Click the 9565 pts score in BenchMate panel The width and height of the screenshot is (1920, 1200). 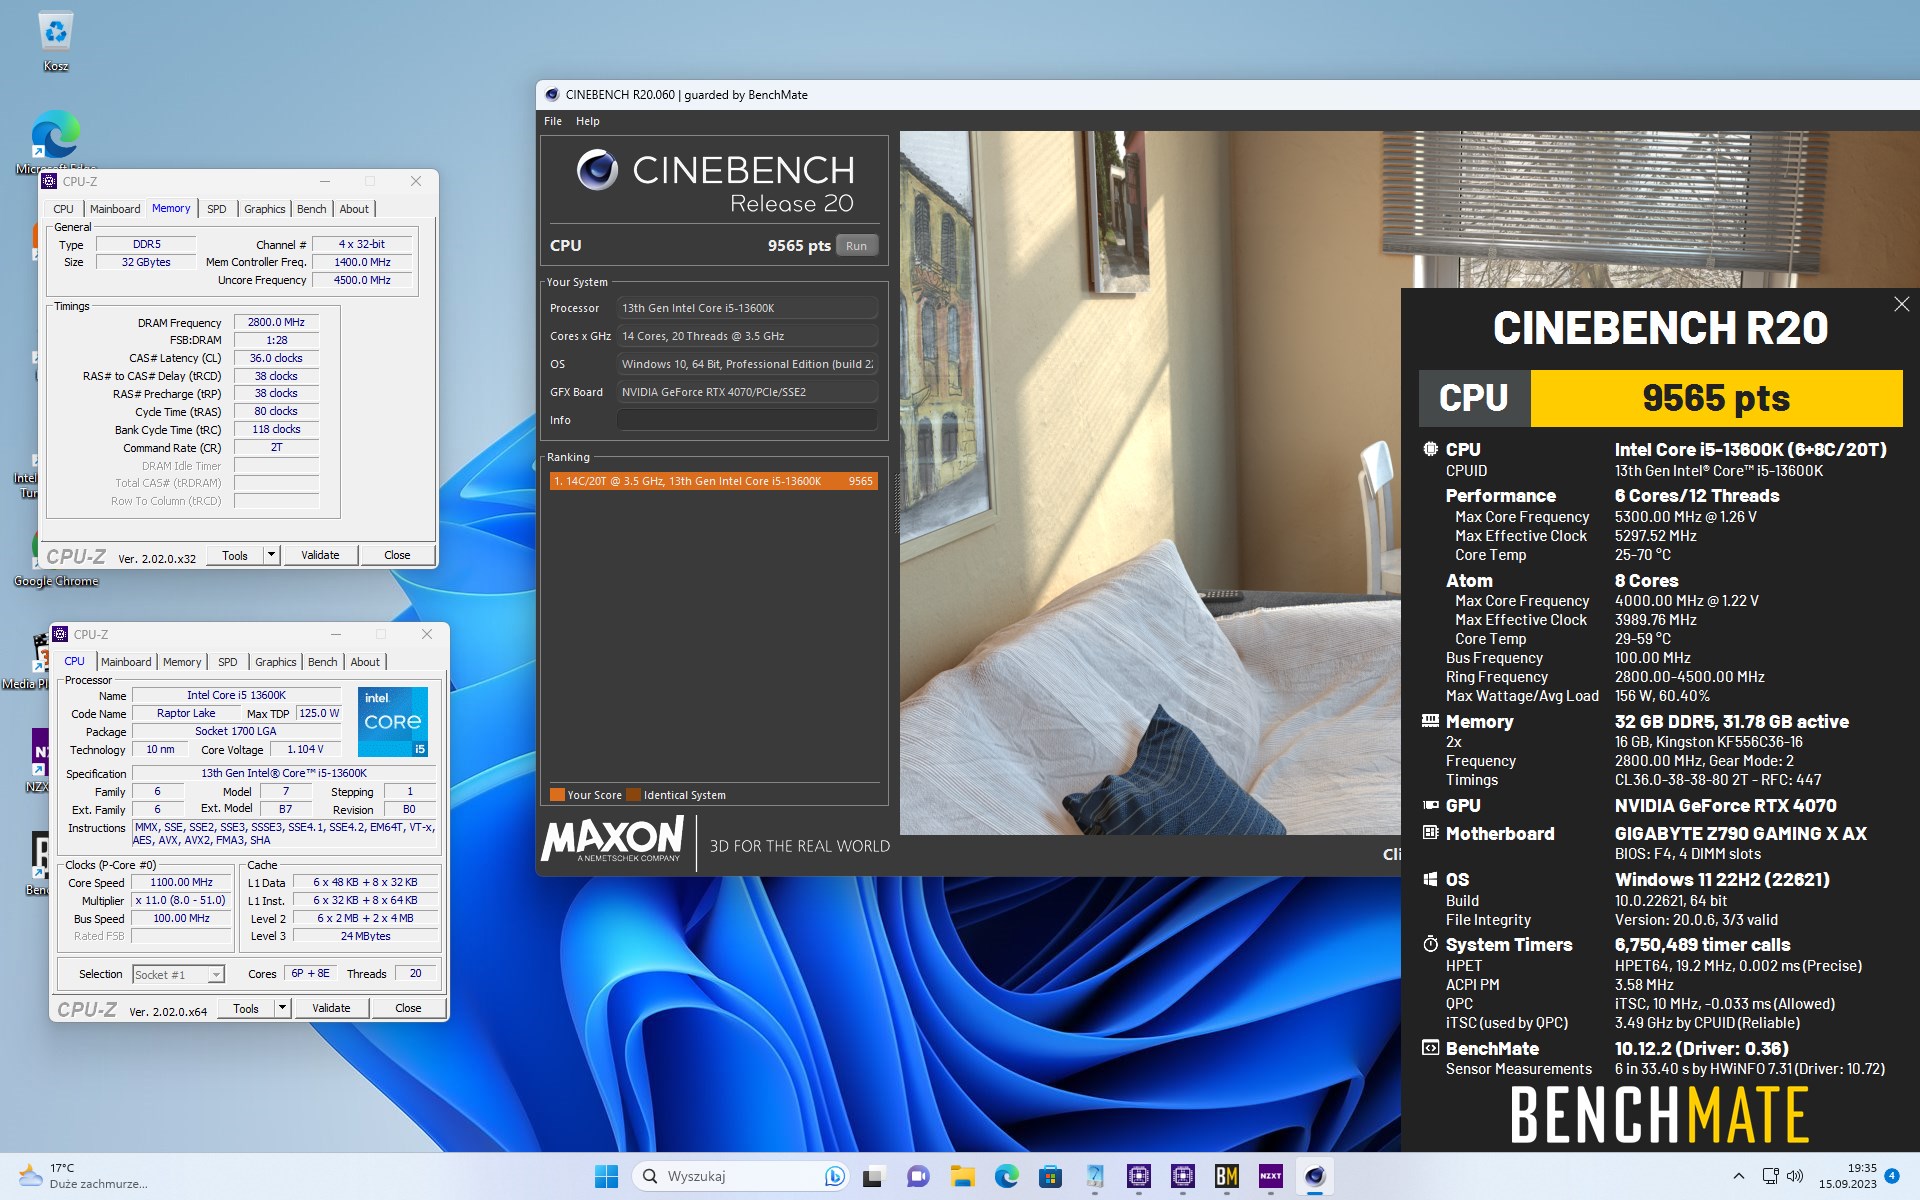pos(1716,398)
